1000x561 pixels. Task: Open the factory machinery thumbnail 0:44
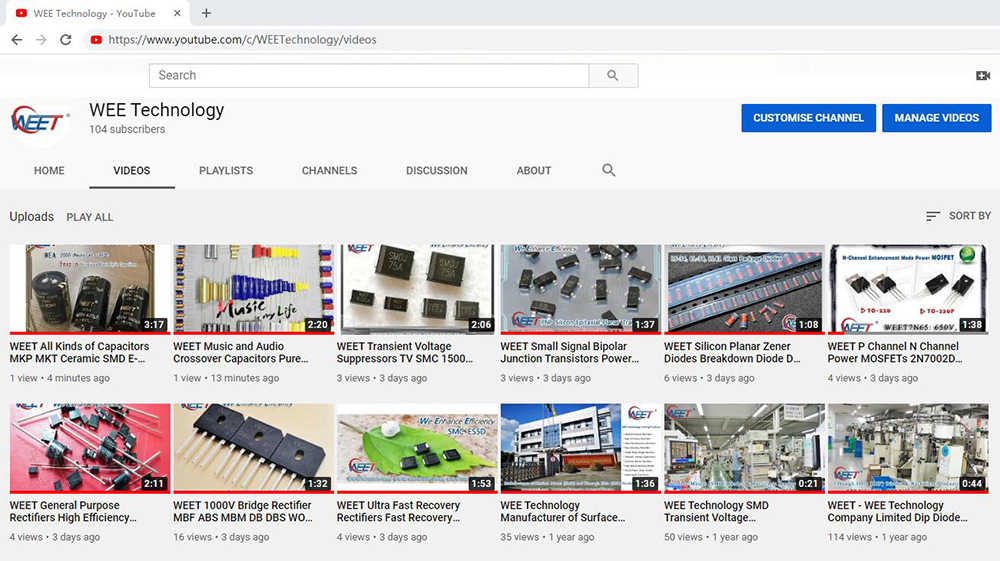908,448
